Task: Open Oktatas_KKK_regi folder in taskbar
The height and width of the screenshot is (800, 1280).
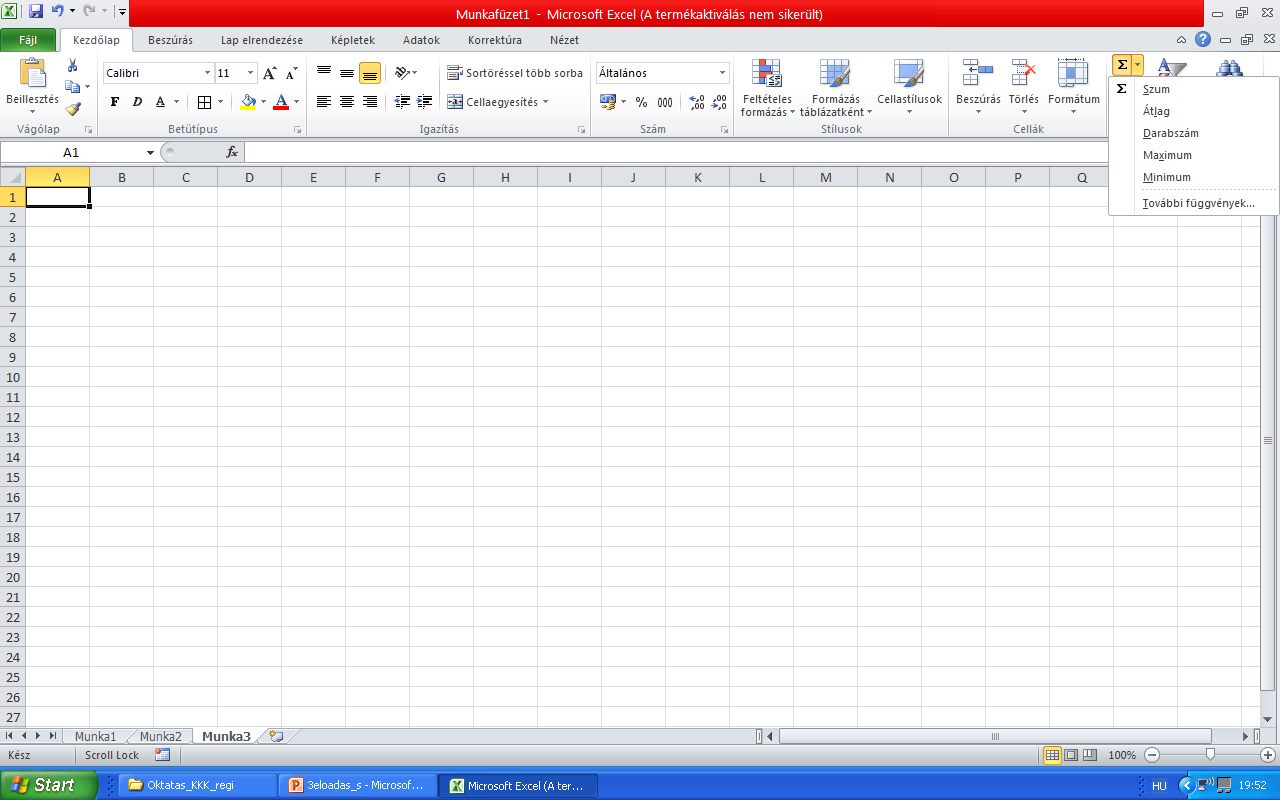Action: pyautogui.click(x=198, y=785)
